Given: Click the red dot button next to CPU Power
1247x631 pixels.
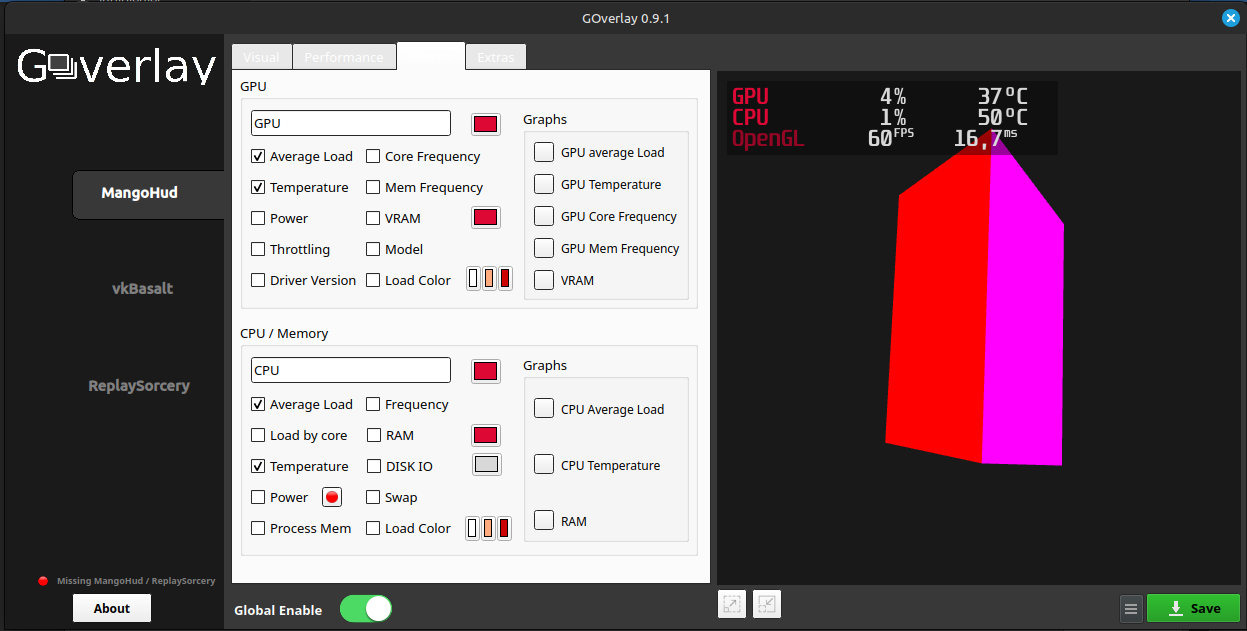Looking at the screenshot, I should [x=332, y=497].
